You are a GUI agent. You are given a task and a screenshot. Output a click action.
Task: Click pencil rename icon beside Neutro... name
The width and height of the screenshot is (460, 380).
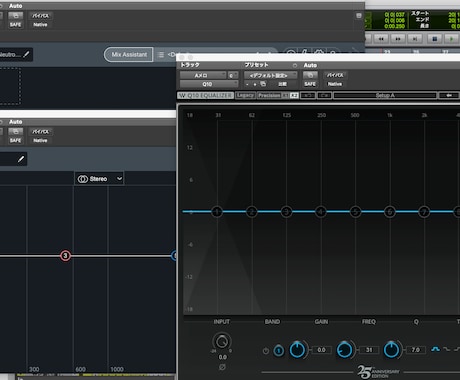(x=26, y=54)
